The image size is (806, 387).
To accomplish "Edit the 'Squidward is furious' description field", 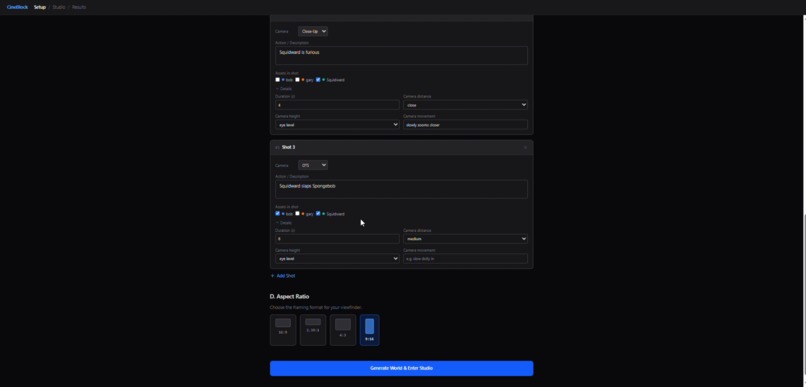I will 401,56.
